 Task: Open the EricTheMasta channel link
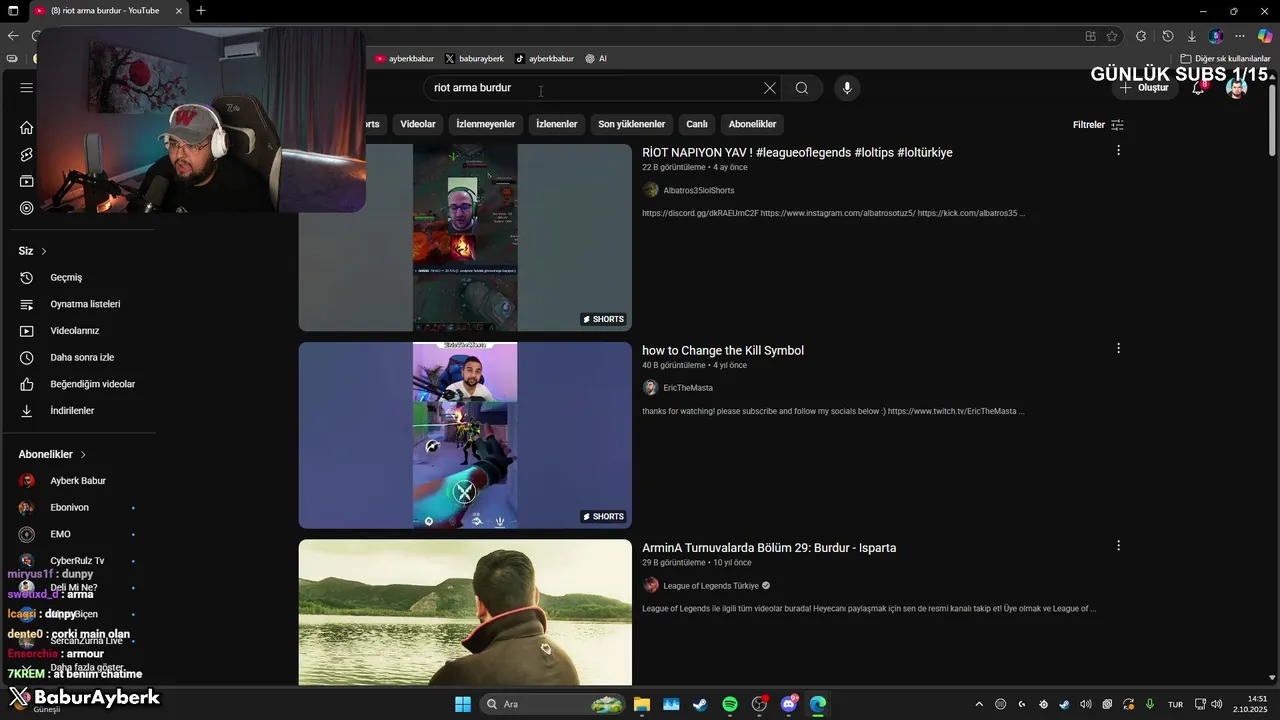tap(688, 388)
